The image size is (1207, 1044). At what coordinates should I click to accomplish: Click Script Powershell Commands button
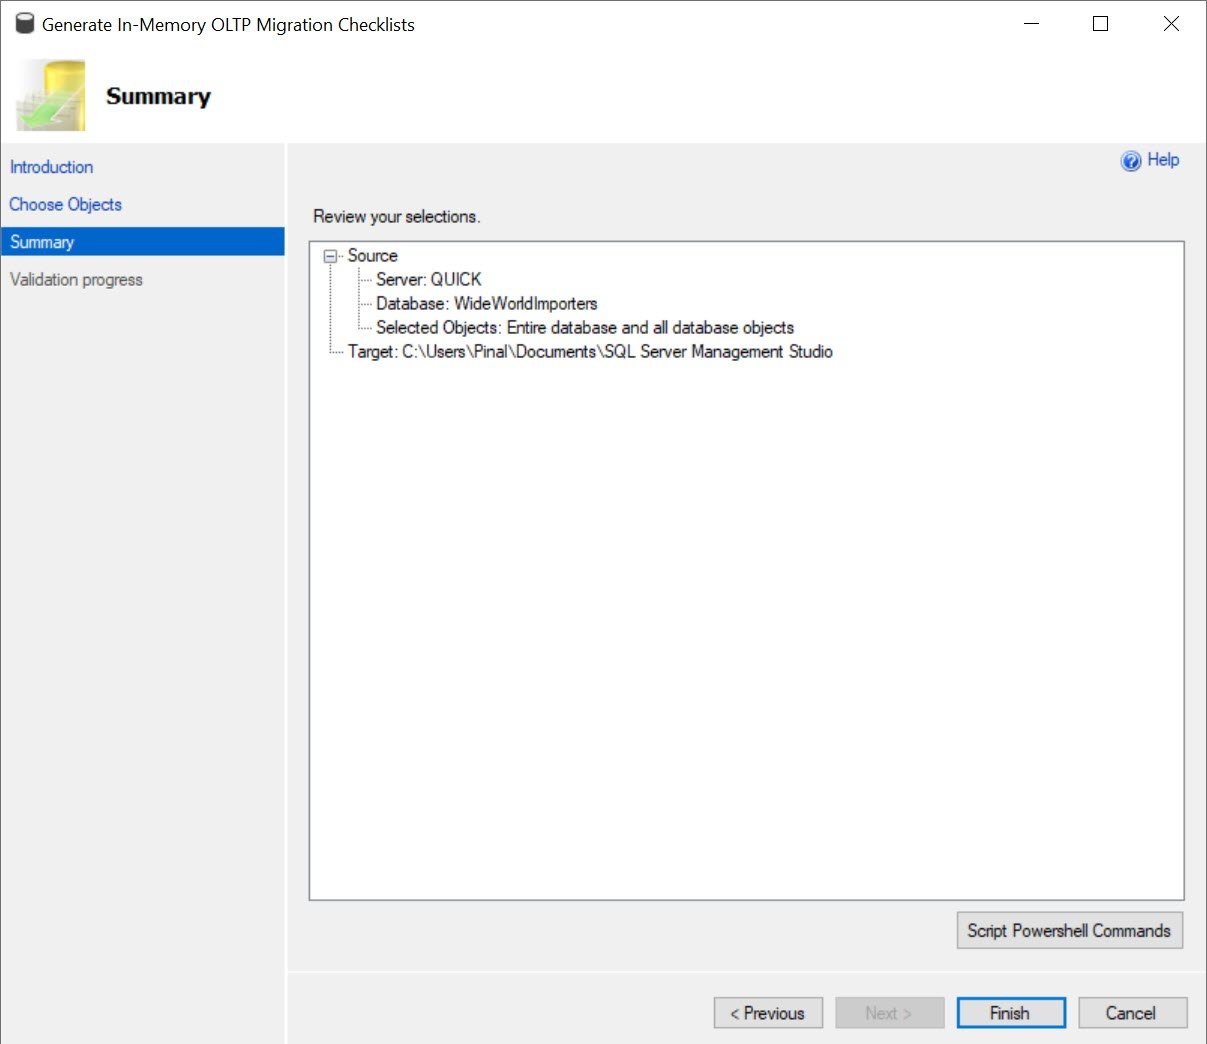pos(1070,930)
